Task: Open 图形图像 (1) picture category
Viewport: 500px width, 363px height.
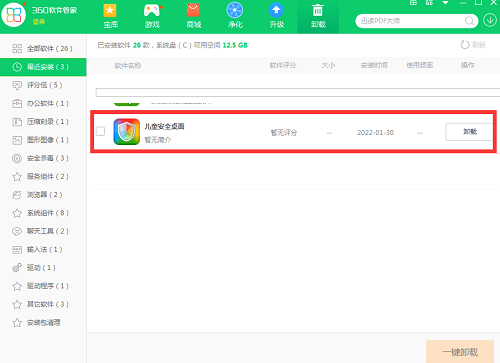Action: coord(43,140)
